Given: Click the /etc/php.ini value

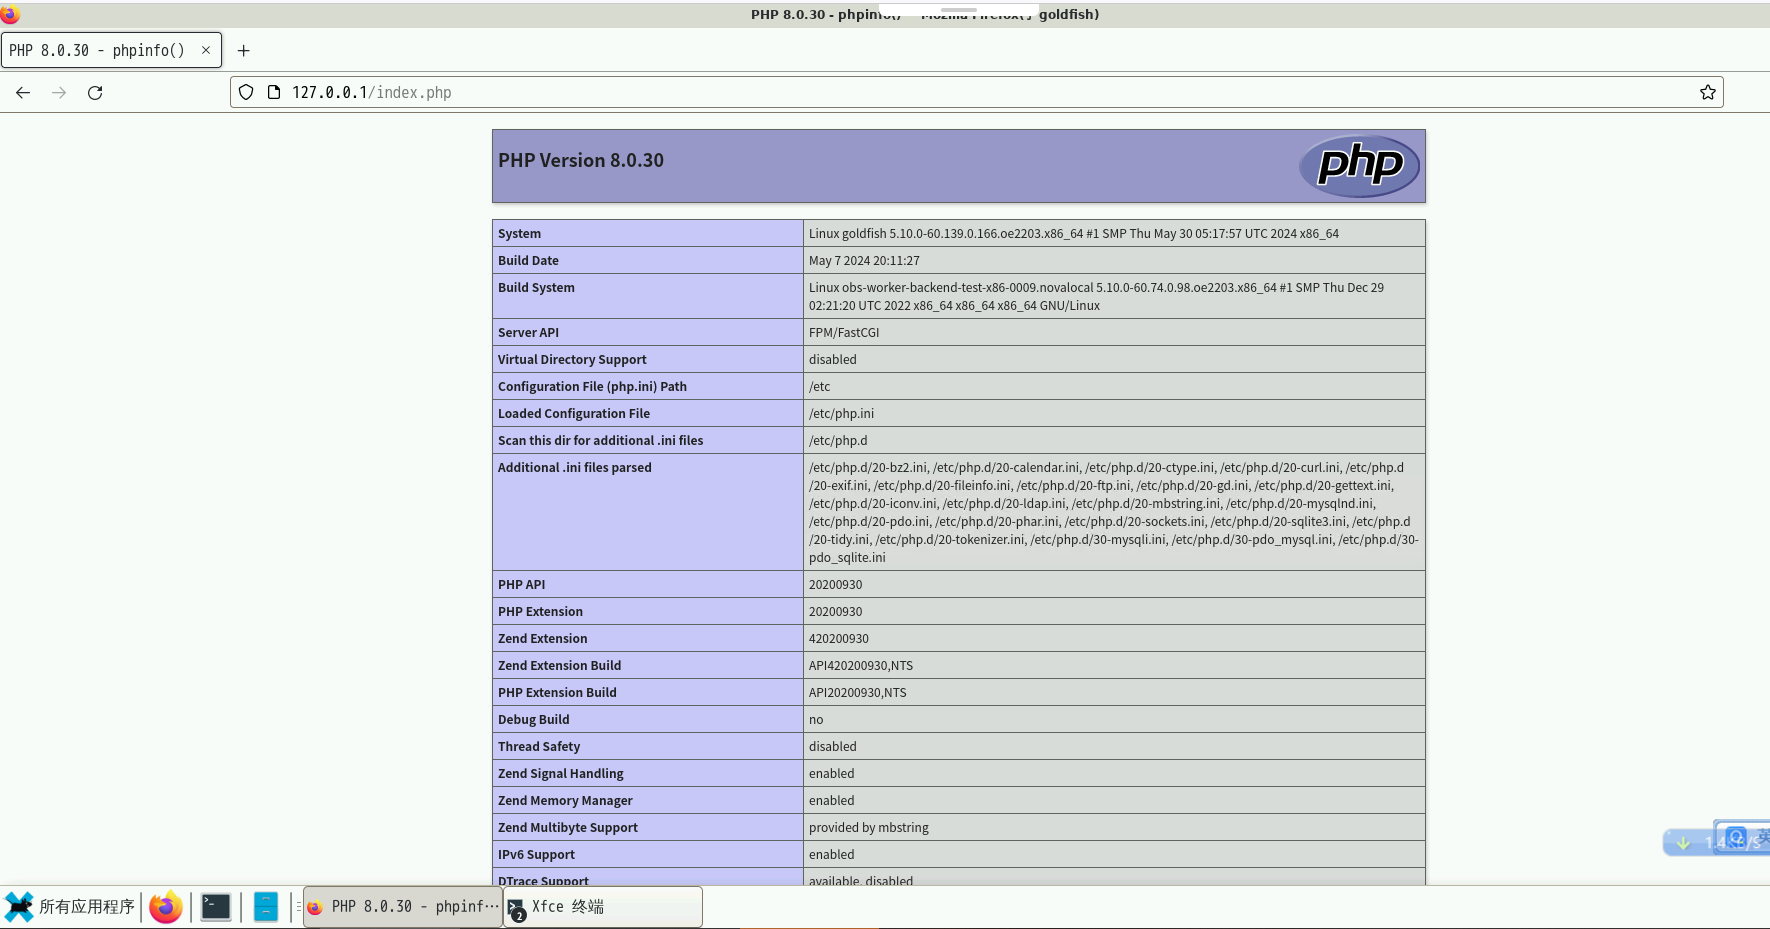Looking at the screenshot, I should [841, 414].
